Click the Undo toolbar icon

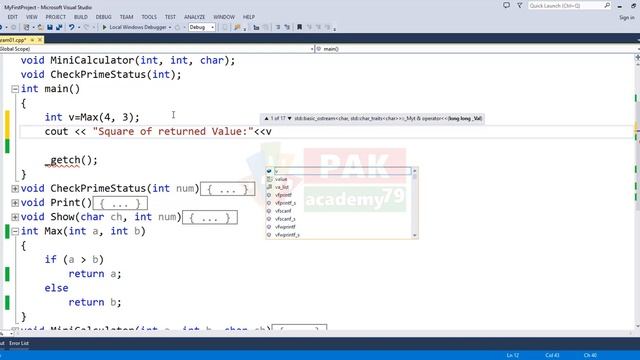(x=71, y=27)
